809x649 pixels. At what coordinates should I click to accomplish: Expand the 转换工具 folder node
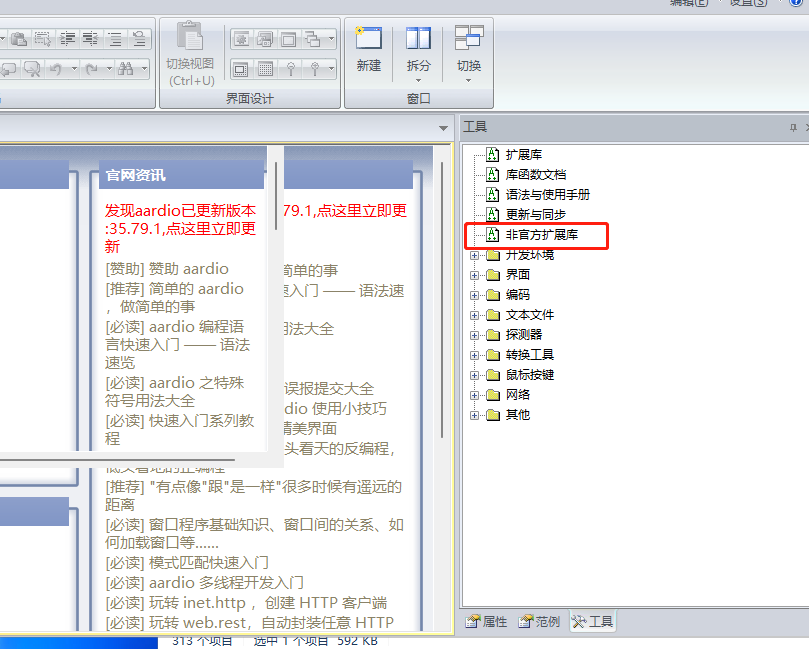tap(474, 355)
